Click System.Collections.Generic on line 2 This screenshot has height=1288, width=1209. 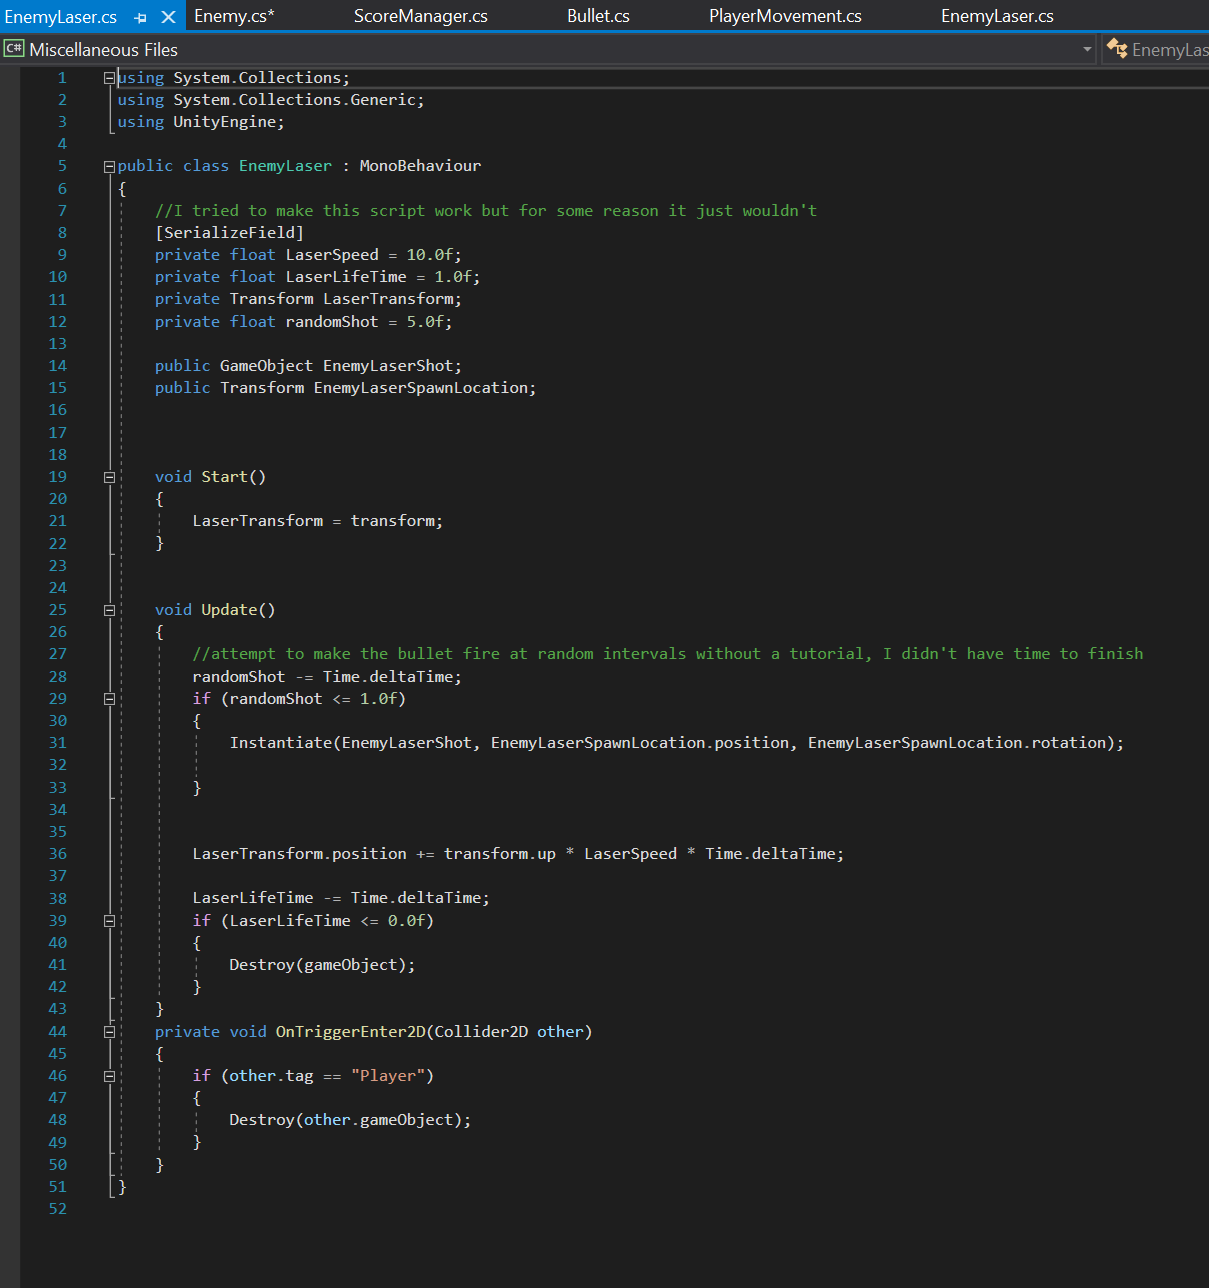pos(294,99)
